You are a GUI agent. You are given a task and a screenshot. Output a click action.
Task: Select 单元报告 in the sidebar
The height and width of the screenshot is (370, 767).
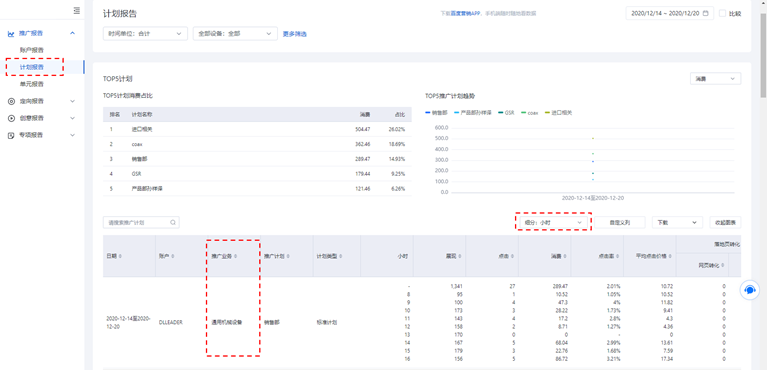point(32,84)
